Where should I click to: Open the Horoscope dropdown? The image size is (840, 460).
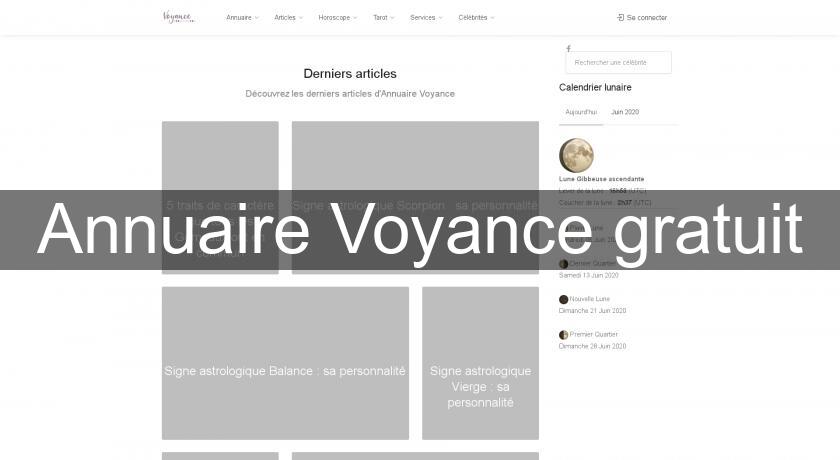pyautogui.click(x=338, y=18)
